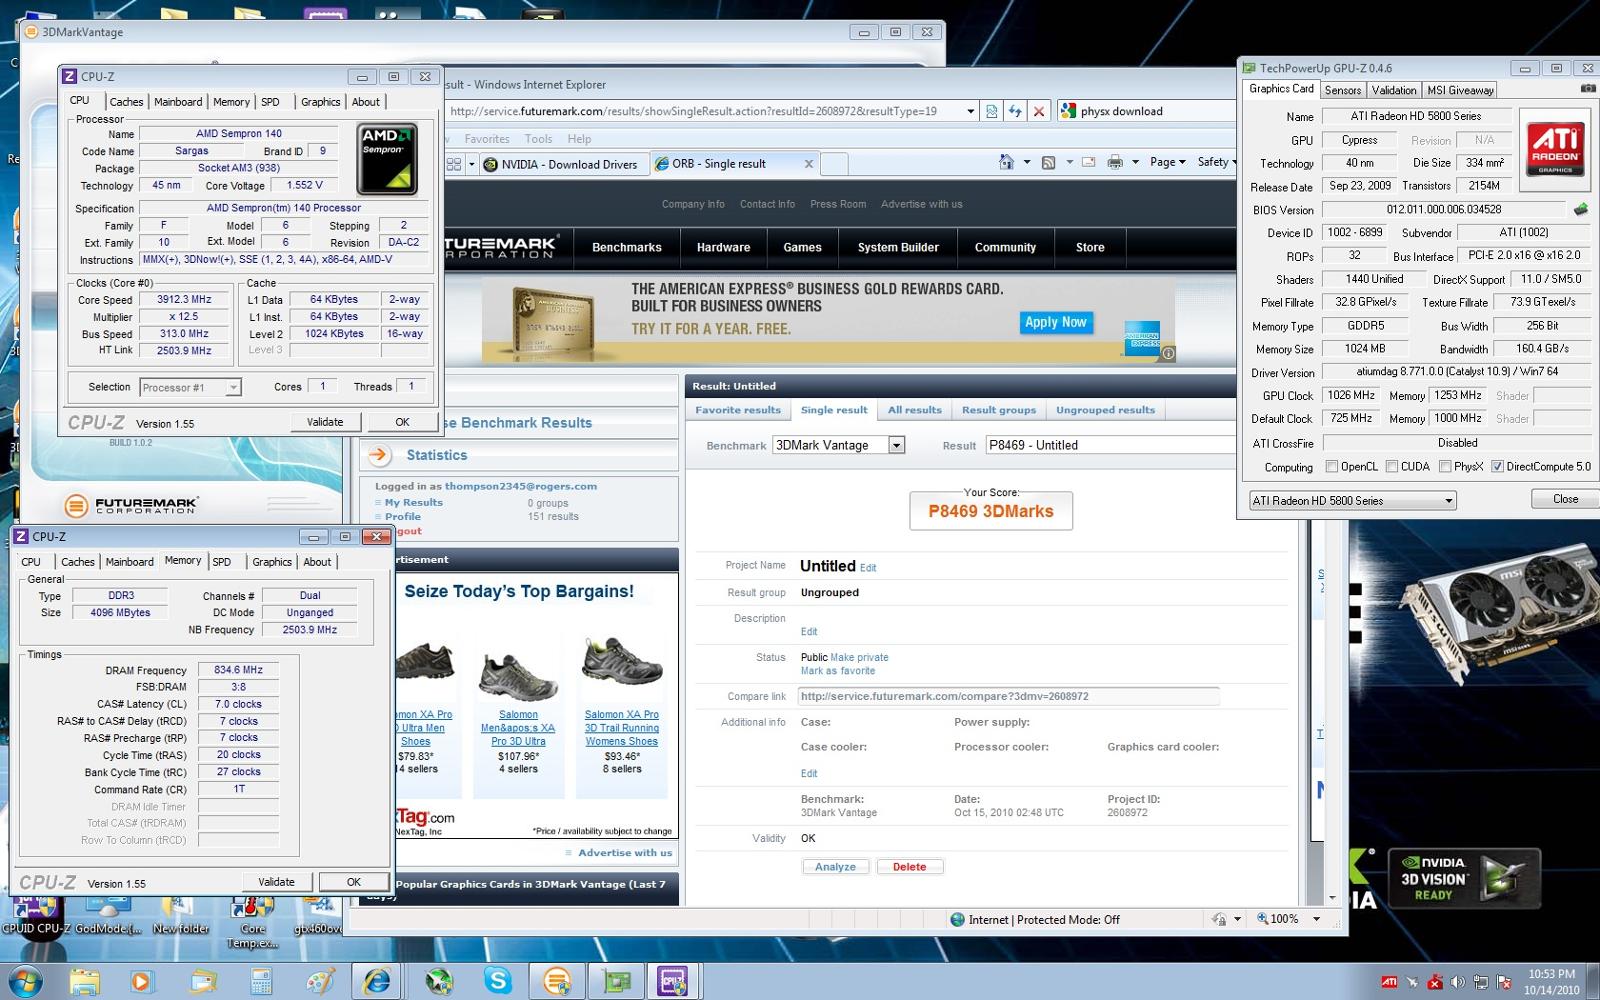
Task: Open the IE home icon
Action: pos(1006,162)
